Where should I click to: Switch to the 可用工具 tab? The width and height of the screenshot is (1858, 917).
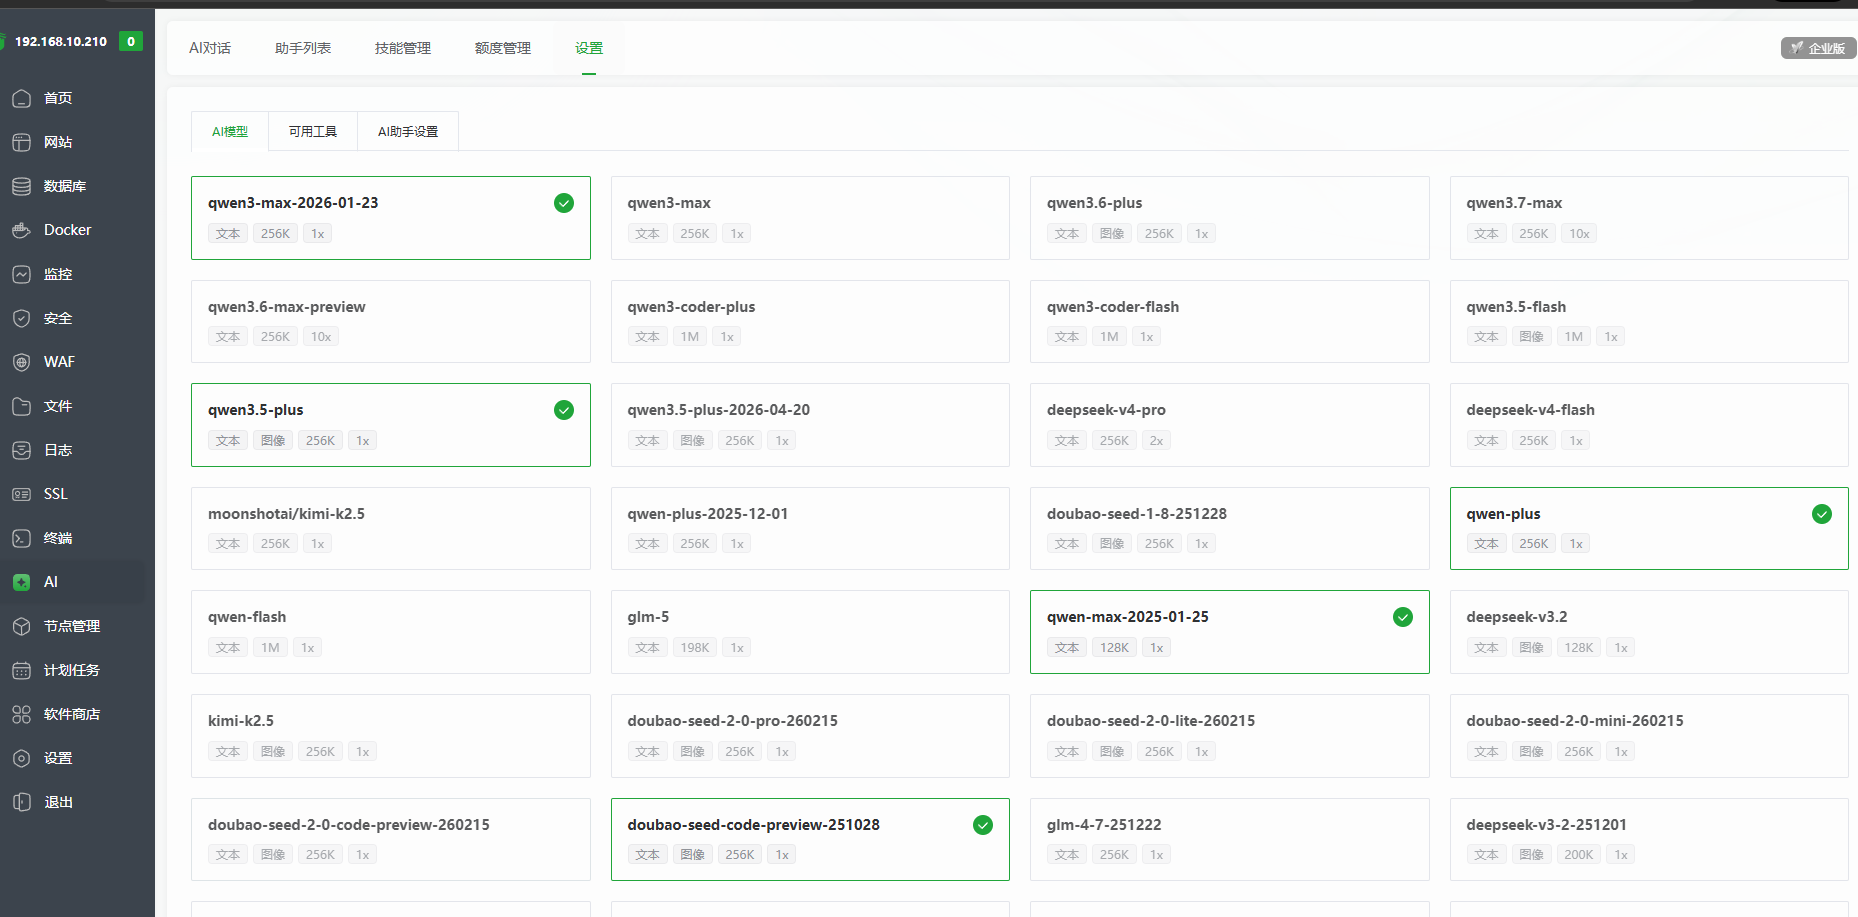pos(313,131)
